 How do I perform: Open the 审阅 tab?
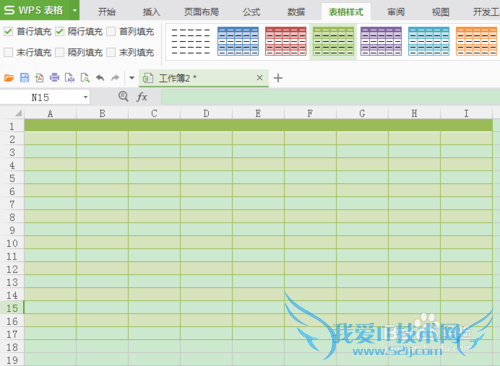(396, 12)
